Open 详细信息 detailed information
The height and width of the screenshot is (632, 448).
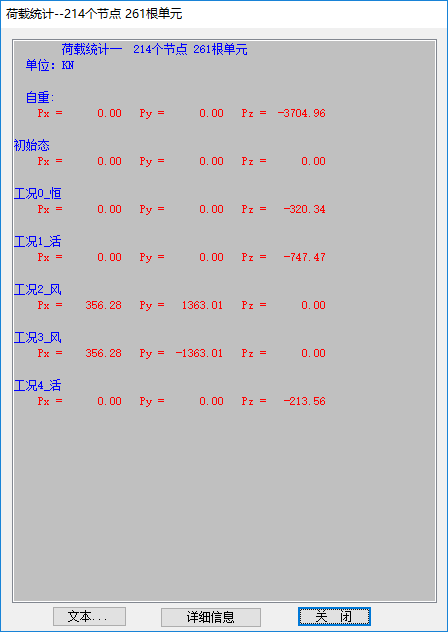pyautogui.click(x=210, y=617)
